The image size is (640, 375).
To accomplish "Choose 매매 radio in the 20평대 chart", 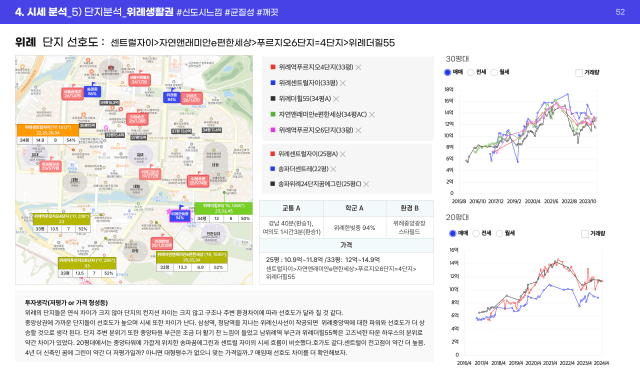I will click(x=452, y=233).
